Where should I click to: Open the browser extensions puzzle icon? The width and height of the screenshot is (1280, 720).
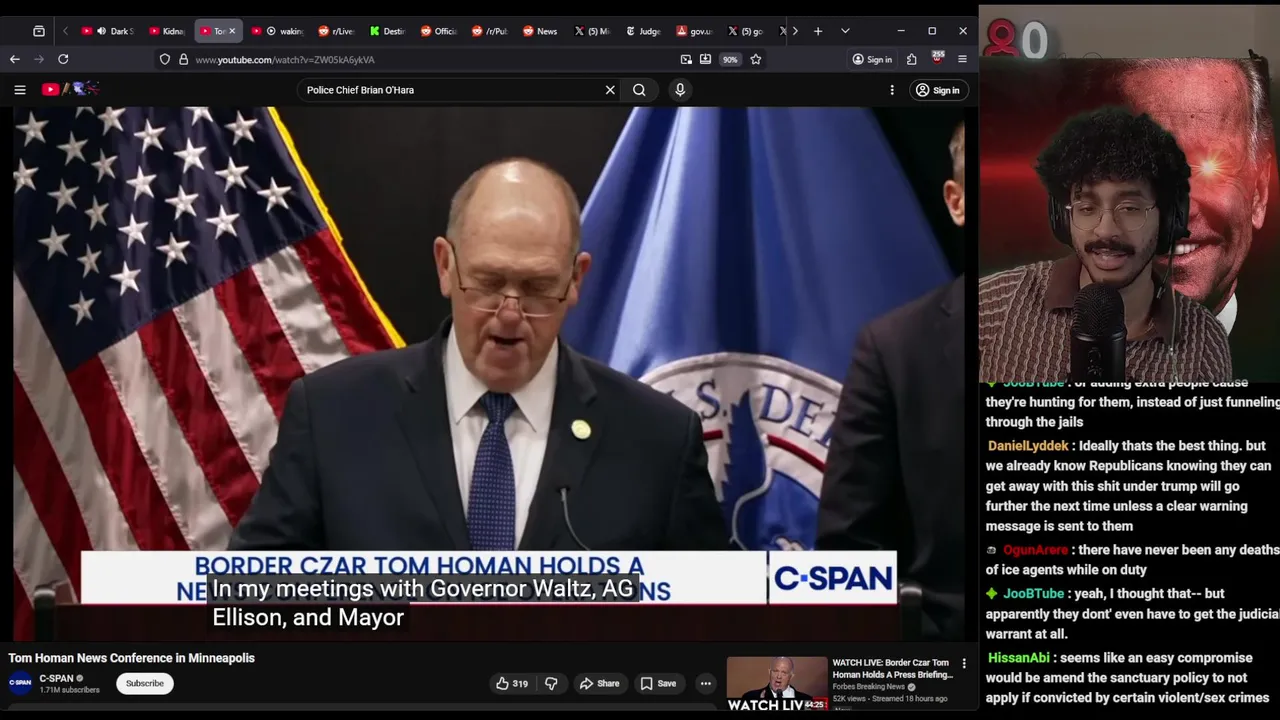[x=912, y=59]
